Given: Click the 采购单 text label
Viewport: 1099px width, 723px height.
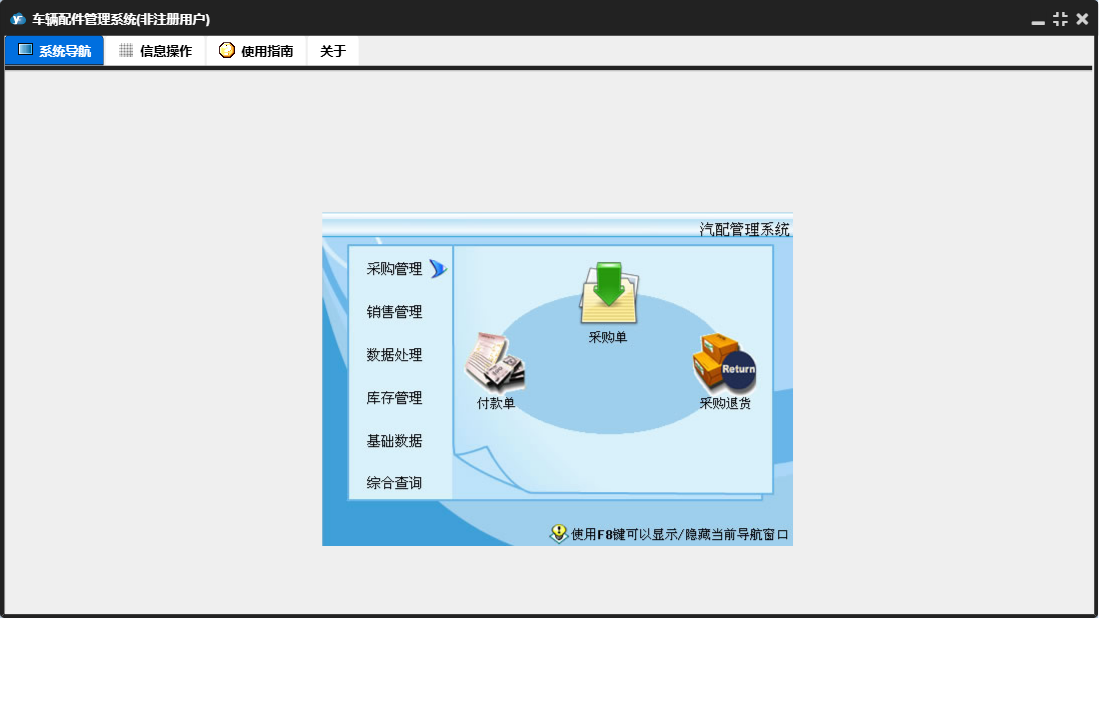Looking at the screenshot, I should tap(608, 338).
